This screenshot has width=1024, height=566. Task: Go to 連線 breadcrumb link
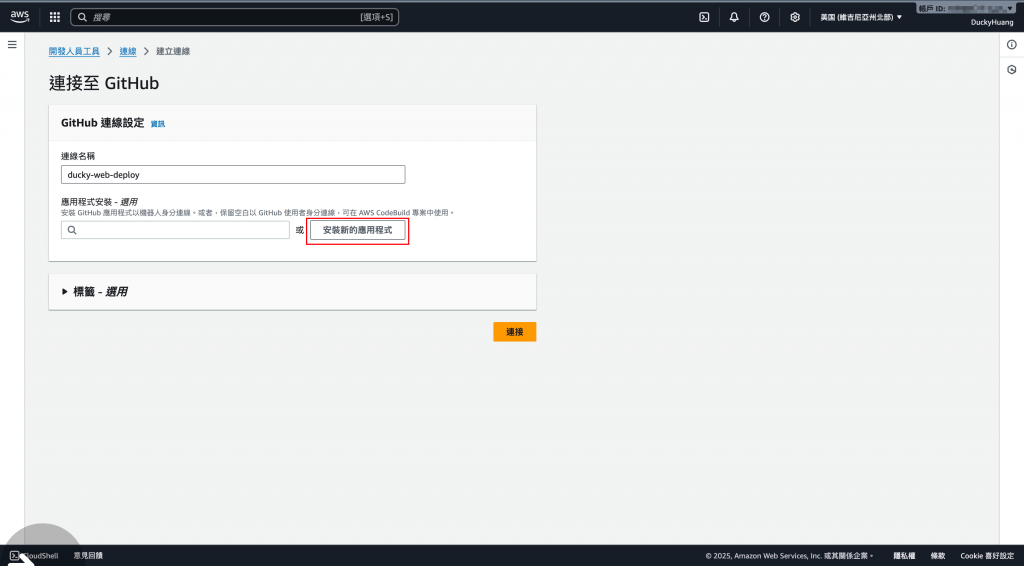coord(128,51)
